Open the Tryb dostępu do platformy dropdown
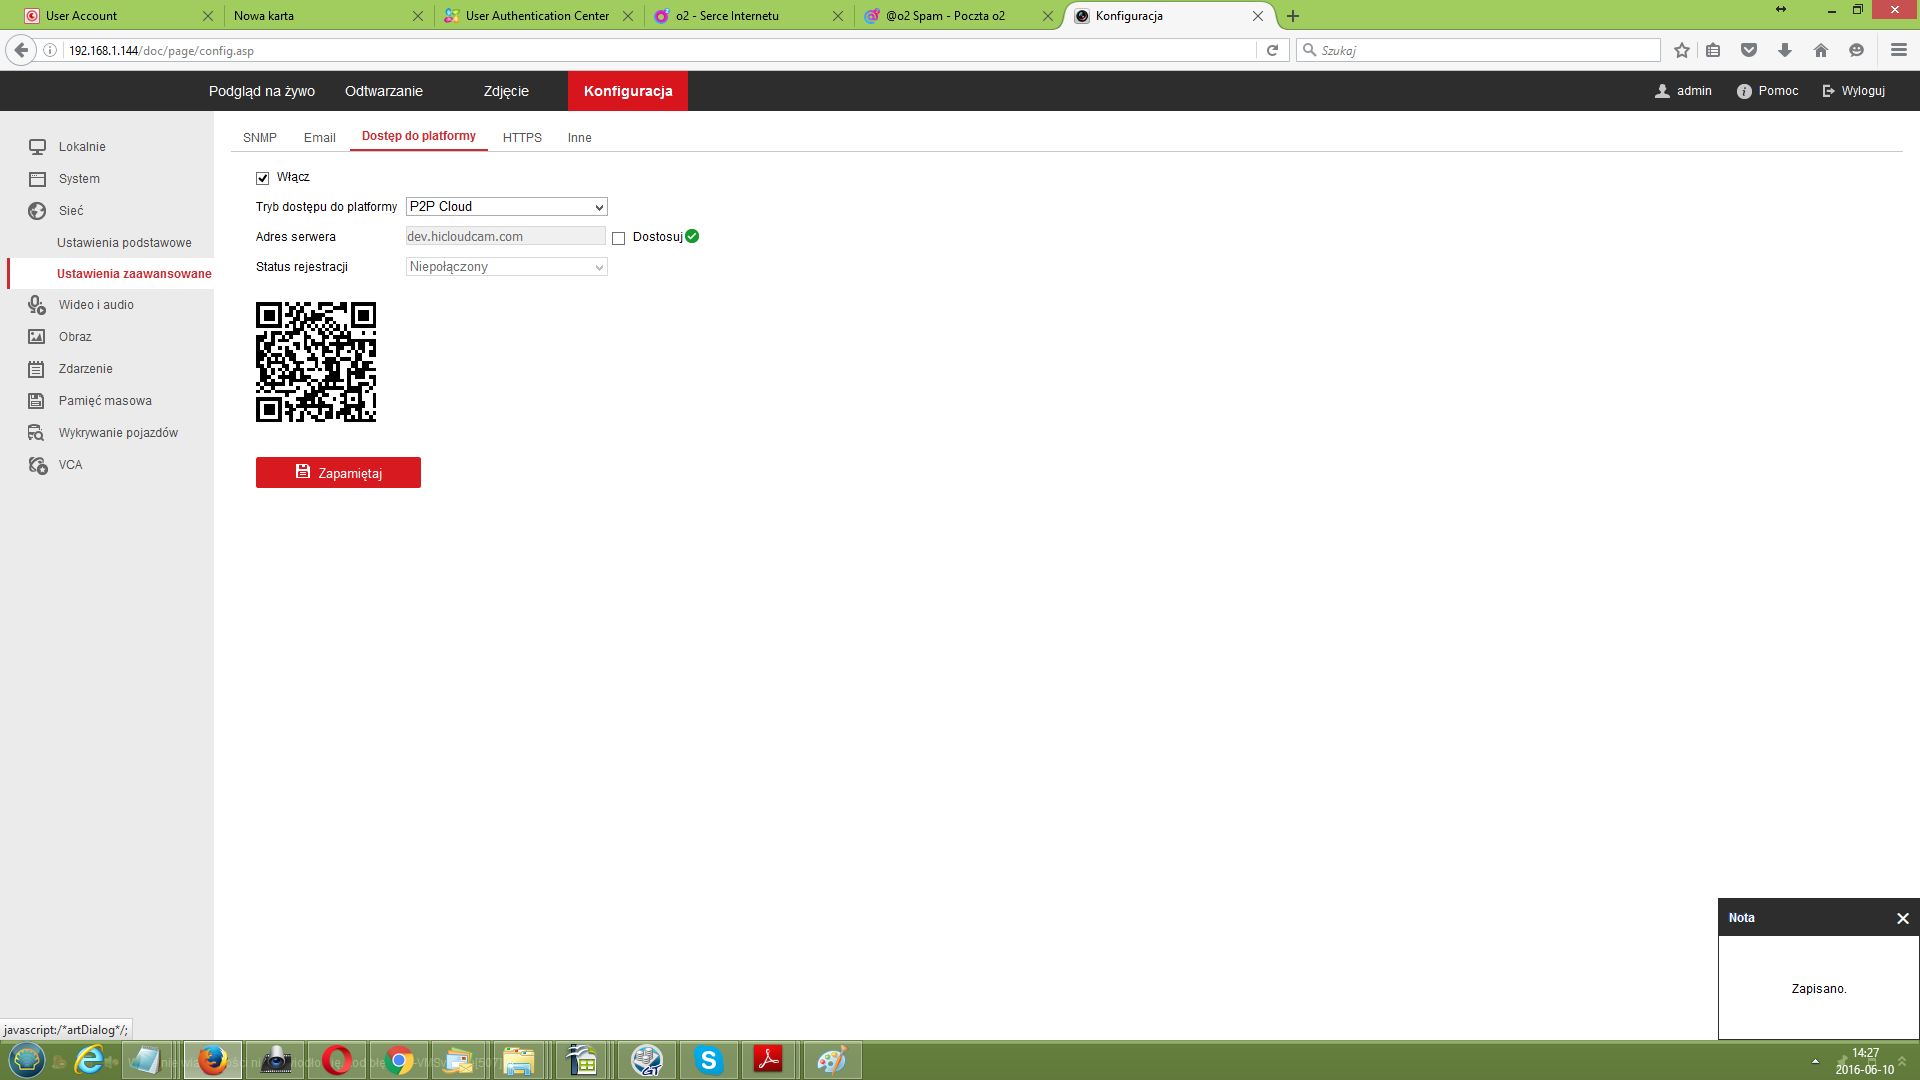 (x=507, y=207)
